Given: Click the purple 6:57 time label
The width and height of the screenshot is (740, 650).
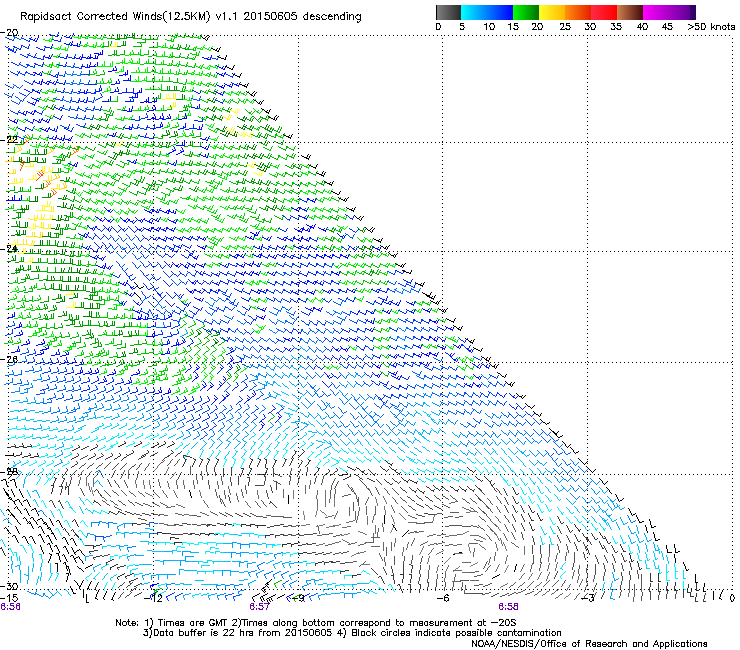Looking at the screenshot, I should (x=260, y=607).
